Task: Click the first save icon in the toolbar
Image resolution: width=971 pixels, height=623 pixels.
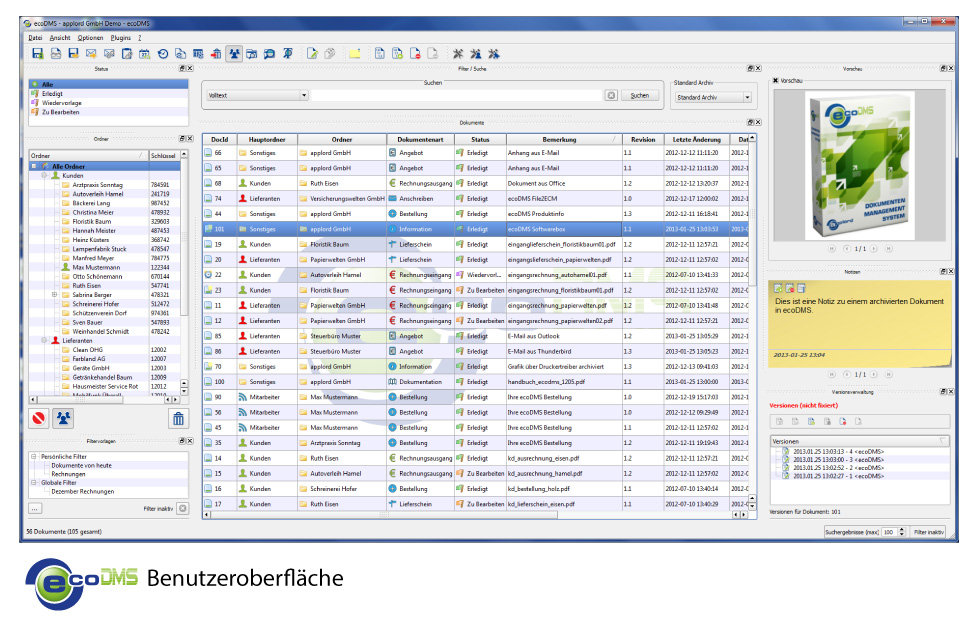Action: click(x=38, y=54)
